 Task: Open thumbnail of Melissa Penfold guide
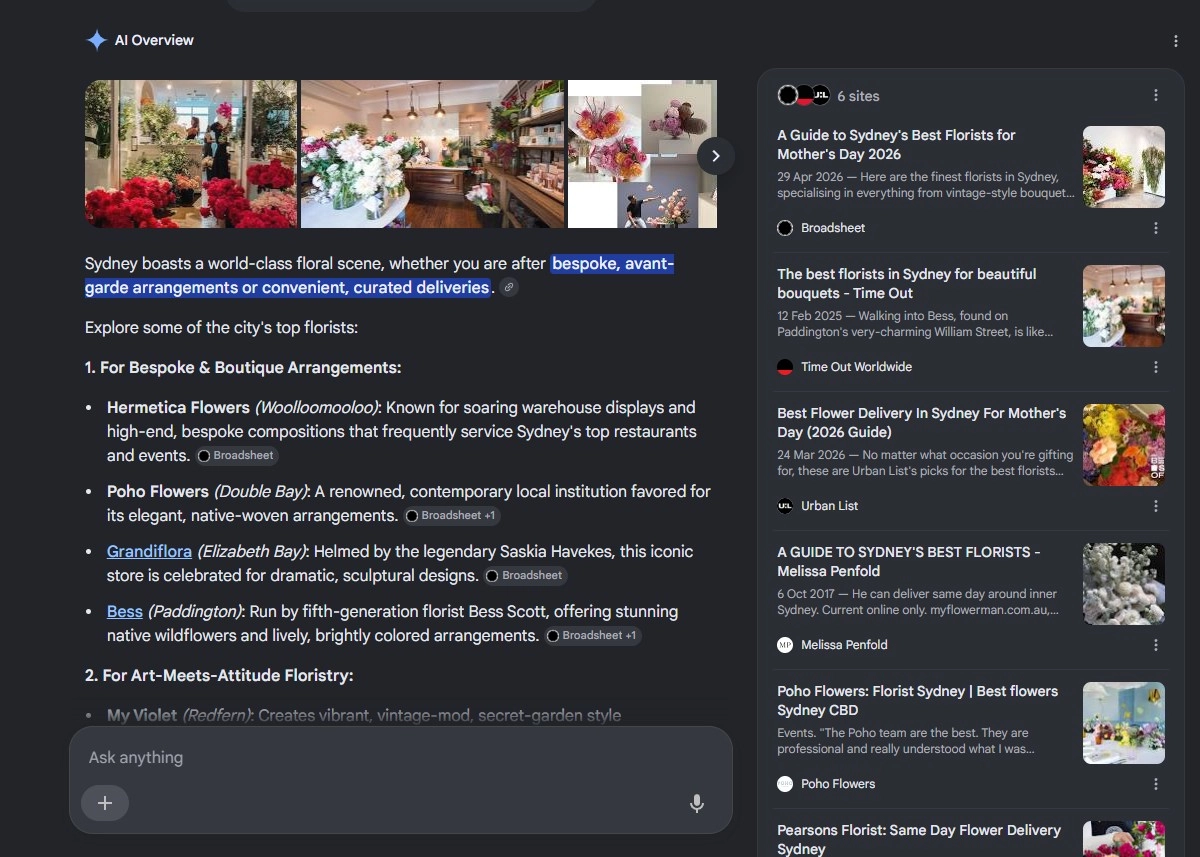tap(1124, 584)
